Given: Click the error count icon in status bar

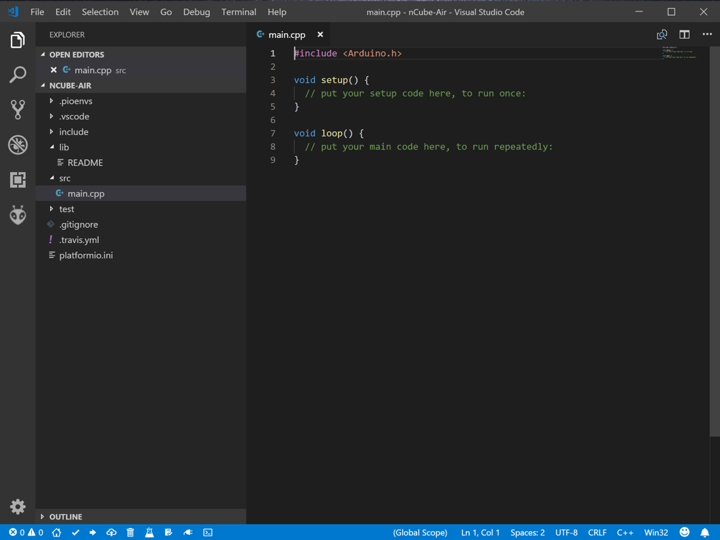Looking at the screenshot, I should 13,533.
